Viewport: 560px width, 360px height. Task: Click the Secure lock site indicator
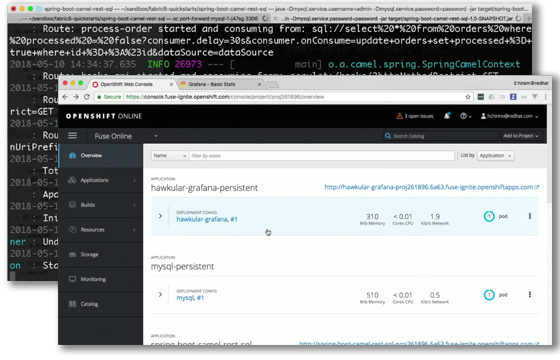click(109, 97)
